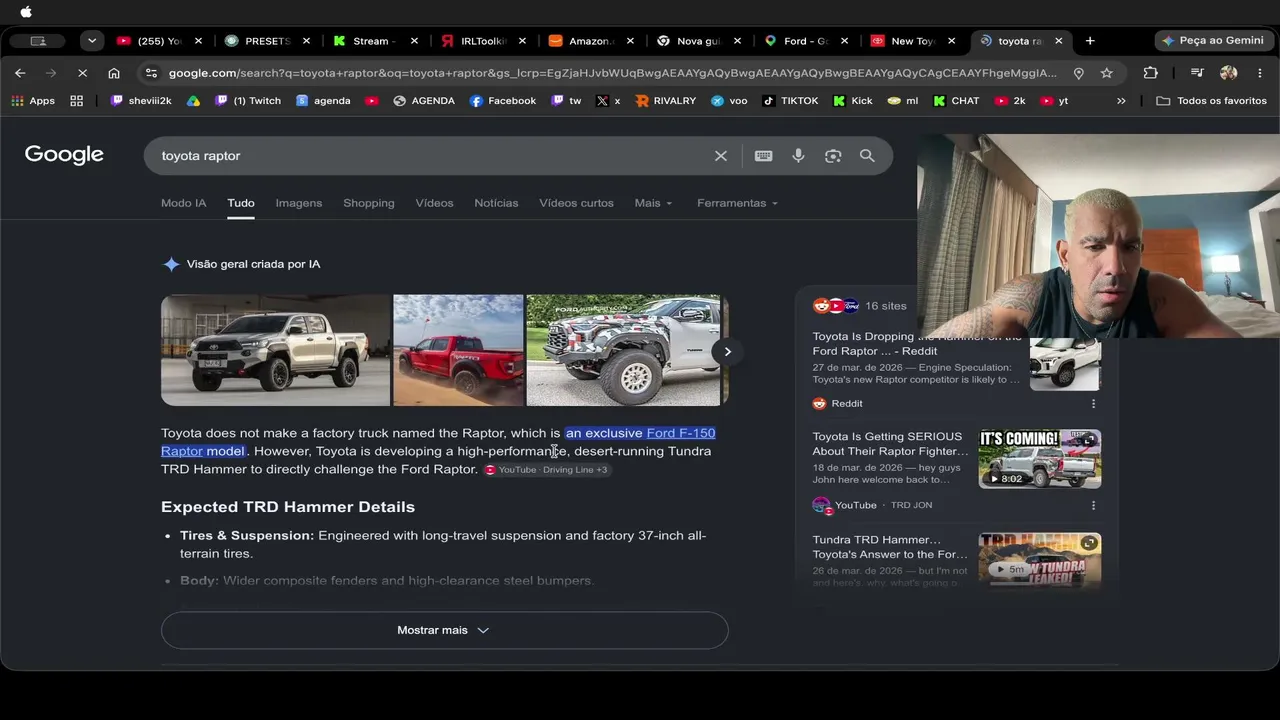
Task: Go back with the browser back arrow
Action: 20,73
